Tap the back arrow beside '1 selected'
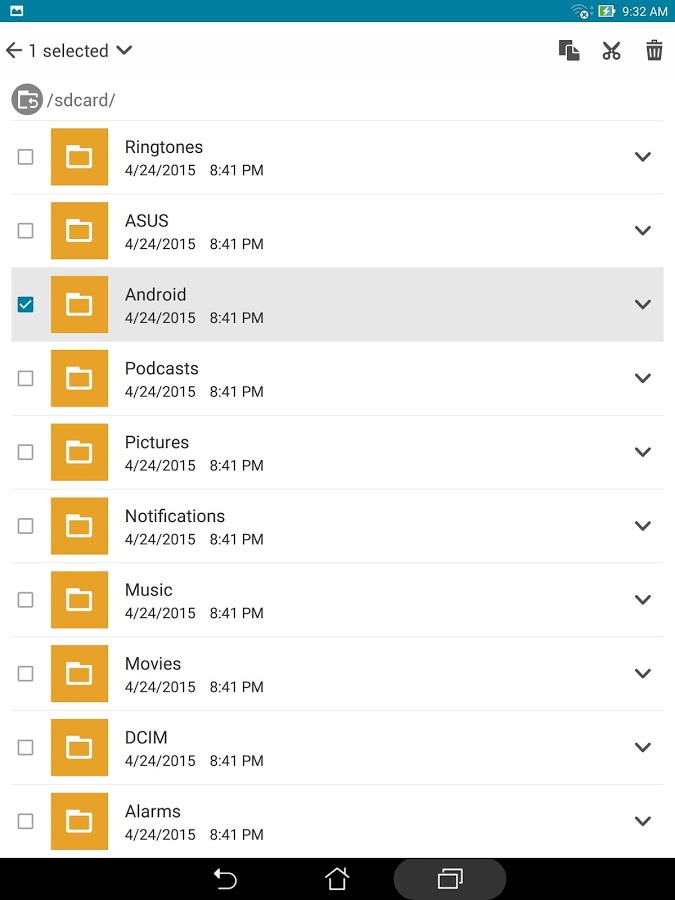 pyautogui.click(x=14, y=51)
